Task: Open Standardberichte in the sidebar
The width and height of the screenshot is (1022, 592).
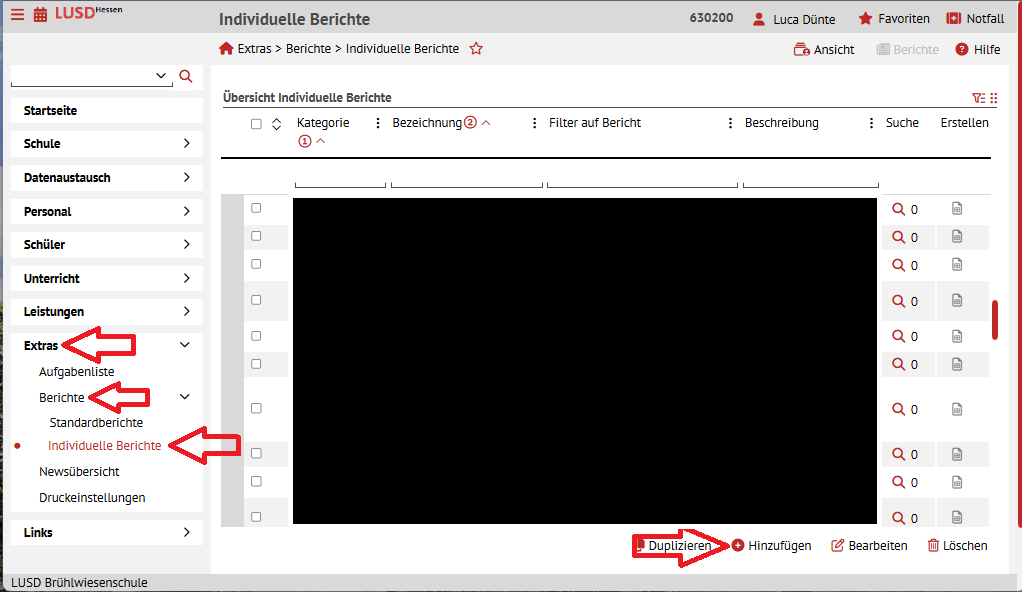Action: 96,422
